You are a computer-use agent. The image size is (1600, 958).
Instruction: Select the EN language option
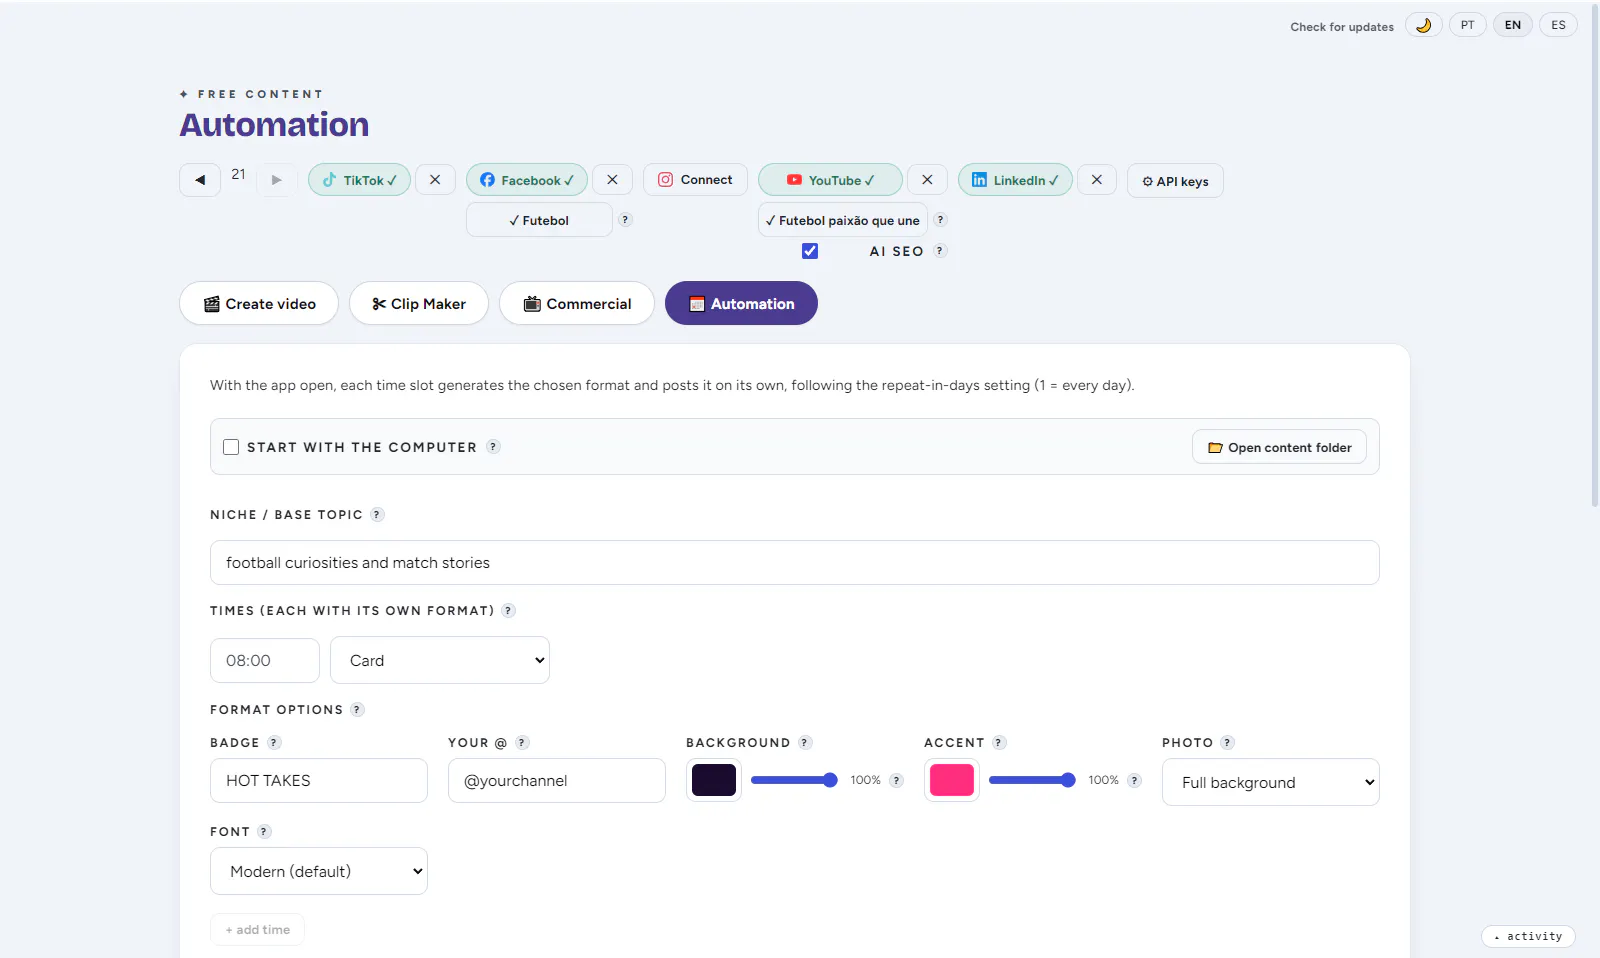[1513, 25]
